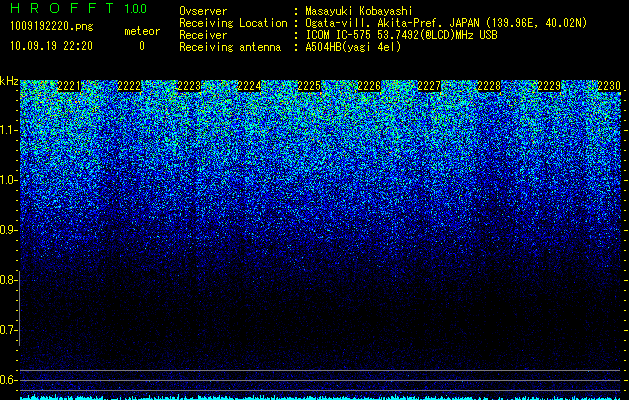
Task: Click the 2226 time marker
Action: point(369,86)
